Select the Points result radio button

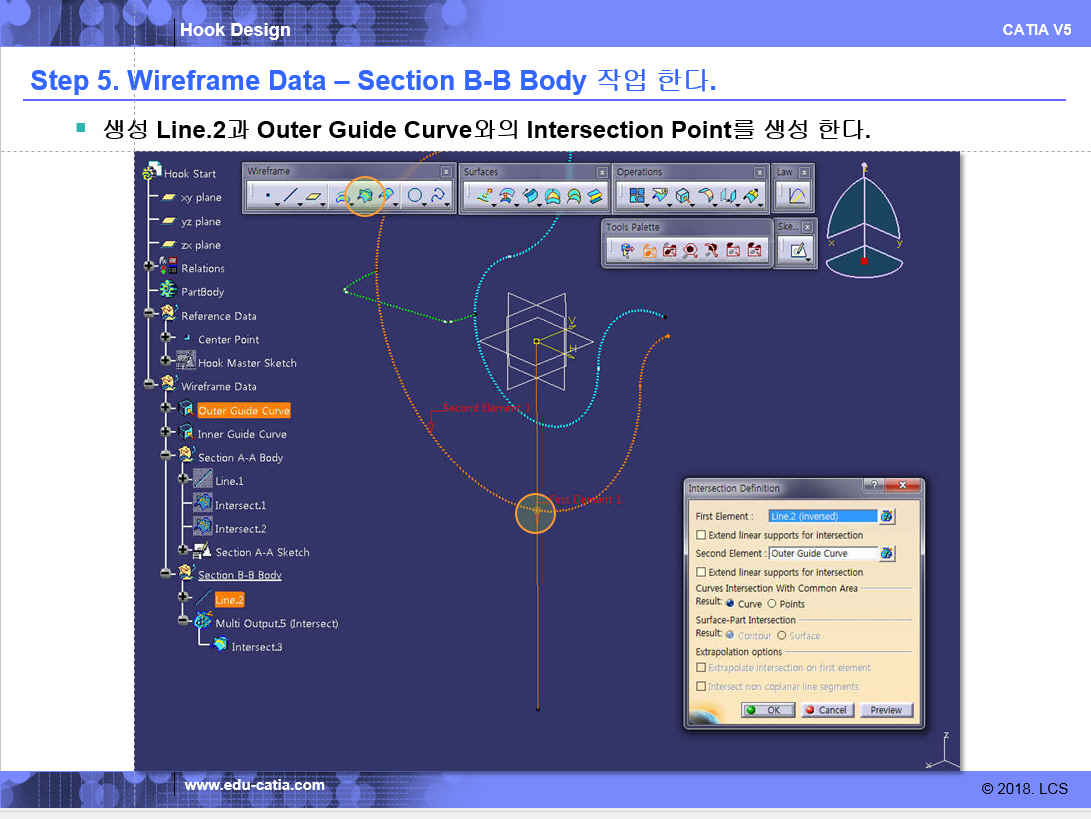tap(772, 604)
